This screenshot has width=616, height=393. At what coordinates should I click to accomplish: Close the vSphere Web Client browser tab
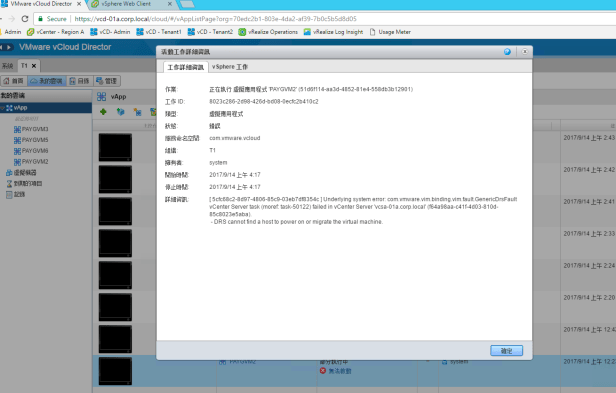click(170, 4)
